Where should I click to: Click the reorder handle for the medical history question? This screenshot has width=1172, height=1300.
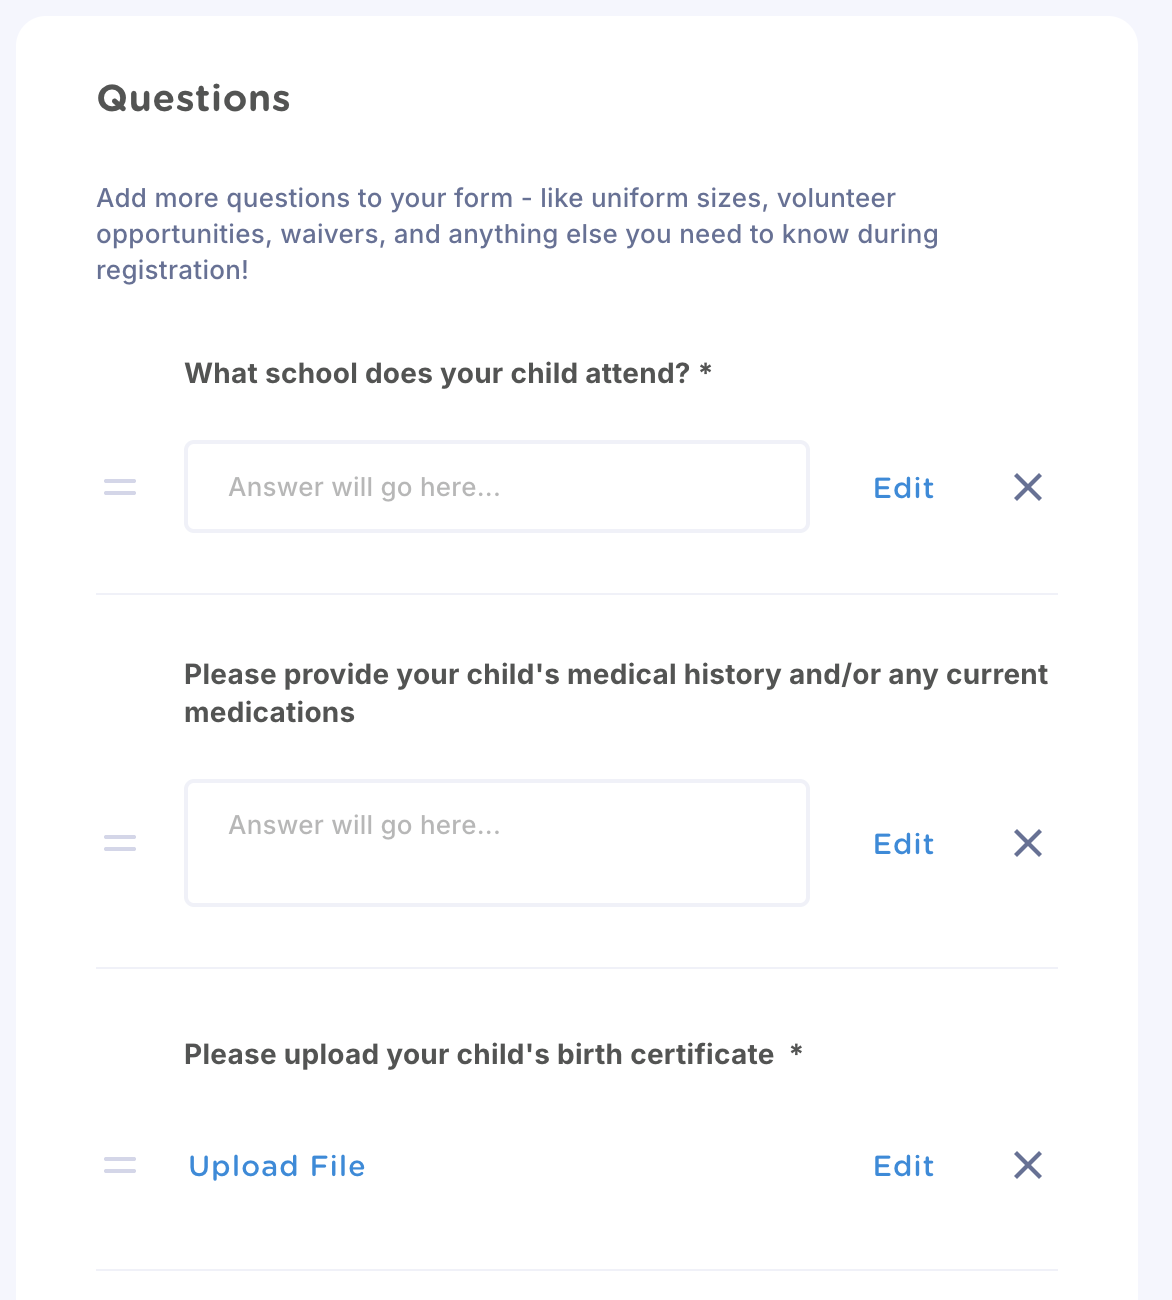click(x=120, y=843)
